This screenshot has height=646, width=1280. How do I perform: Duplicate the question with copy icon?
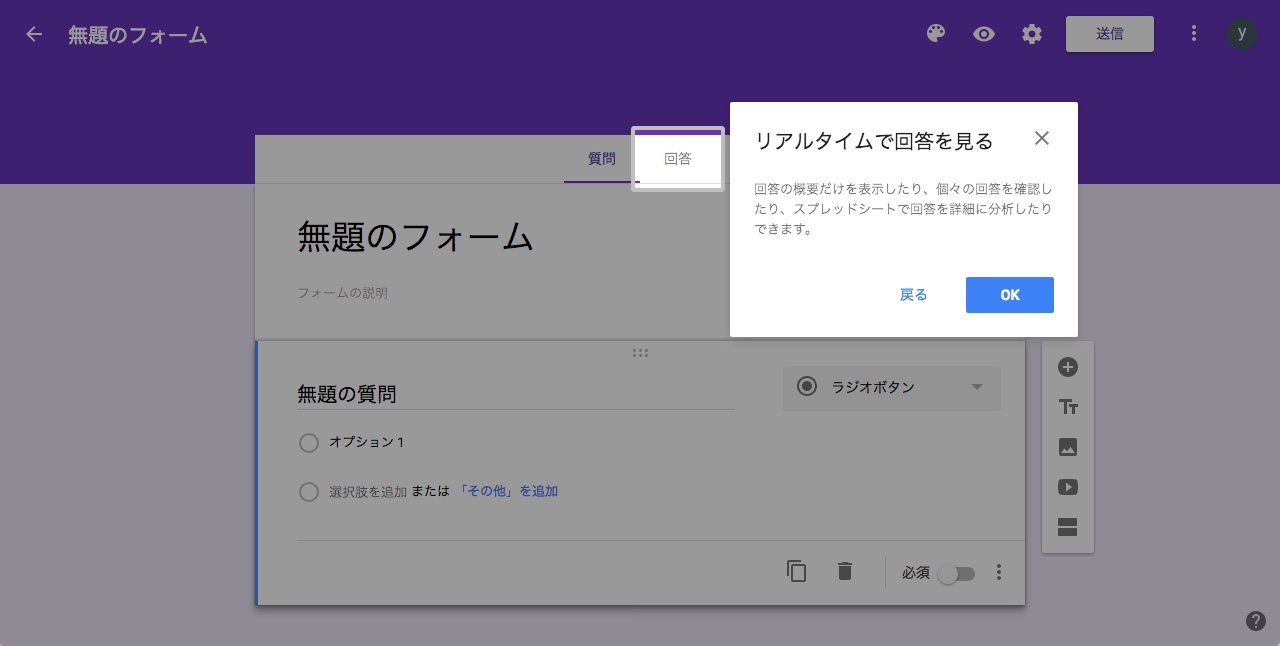click(797, 571)
